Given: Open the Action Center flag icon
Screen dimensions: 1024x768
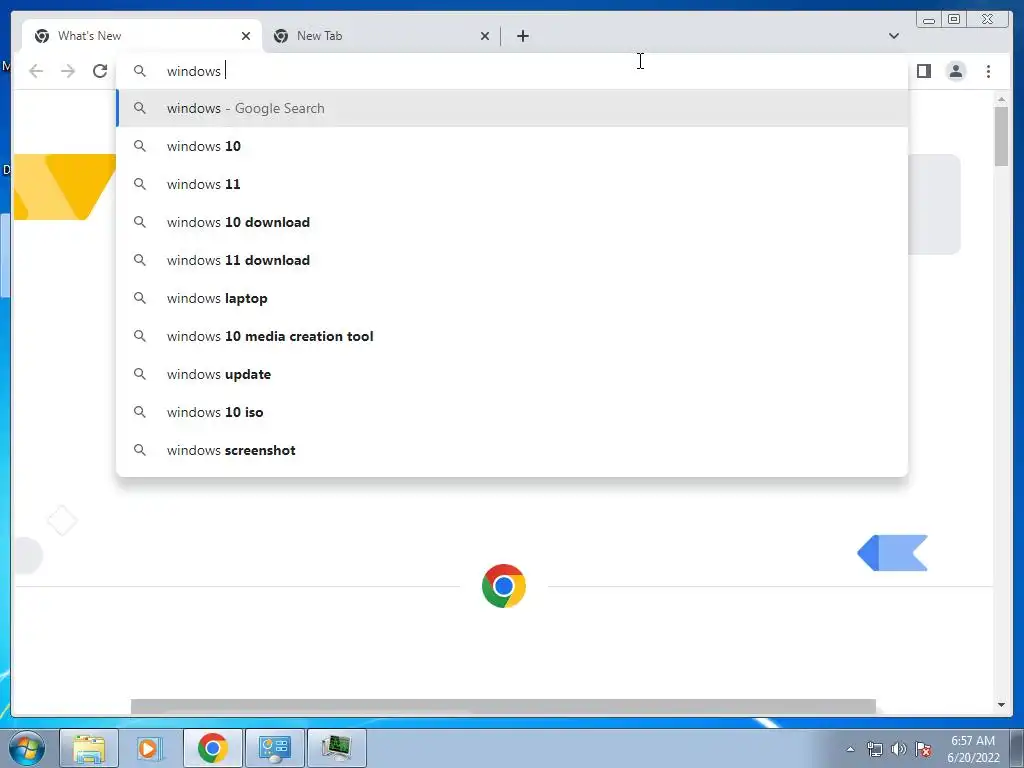Looking at the screenshot, I should click(x=923, y=749).
